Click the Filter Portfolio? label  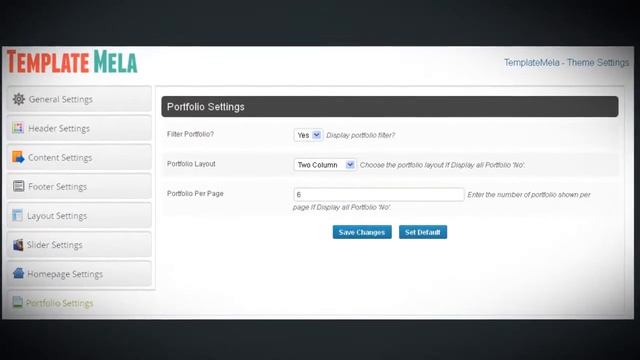coord(190,134)
